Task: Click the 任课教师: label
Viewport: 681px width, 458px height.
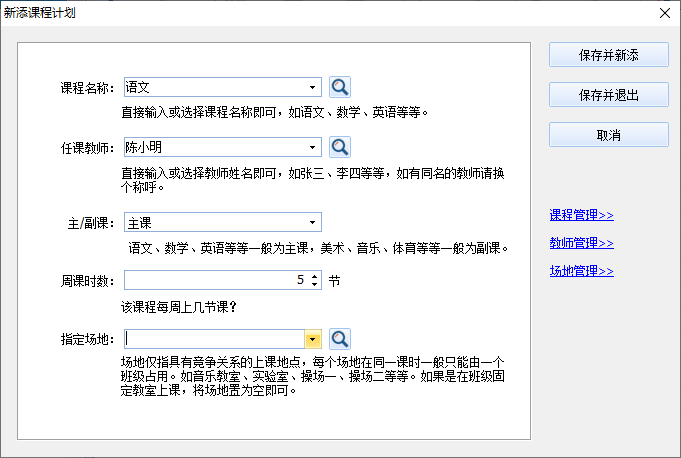Action: [x=87, y=148]
